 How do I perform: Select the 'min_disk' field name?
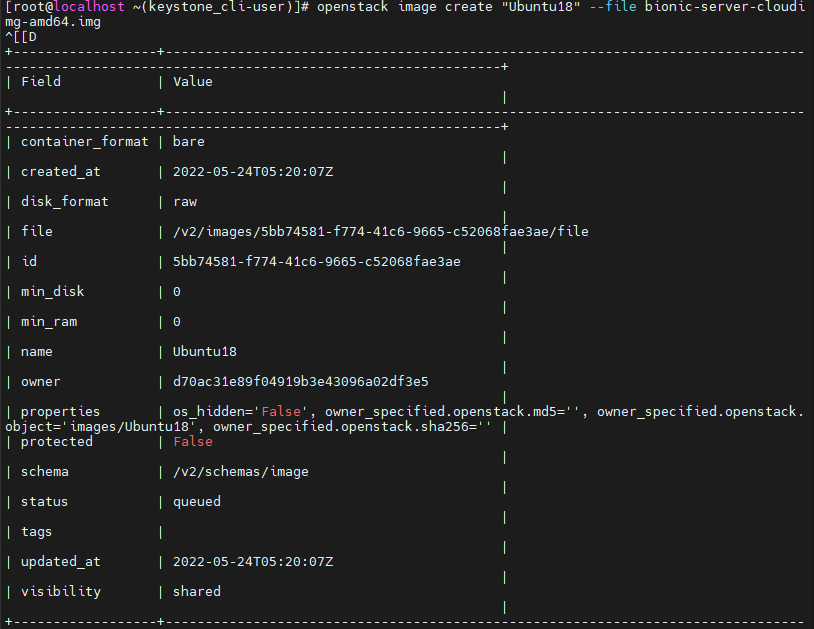point(52,292)
